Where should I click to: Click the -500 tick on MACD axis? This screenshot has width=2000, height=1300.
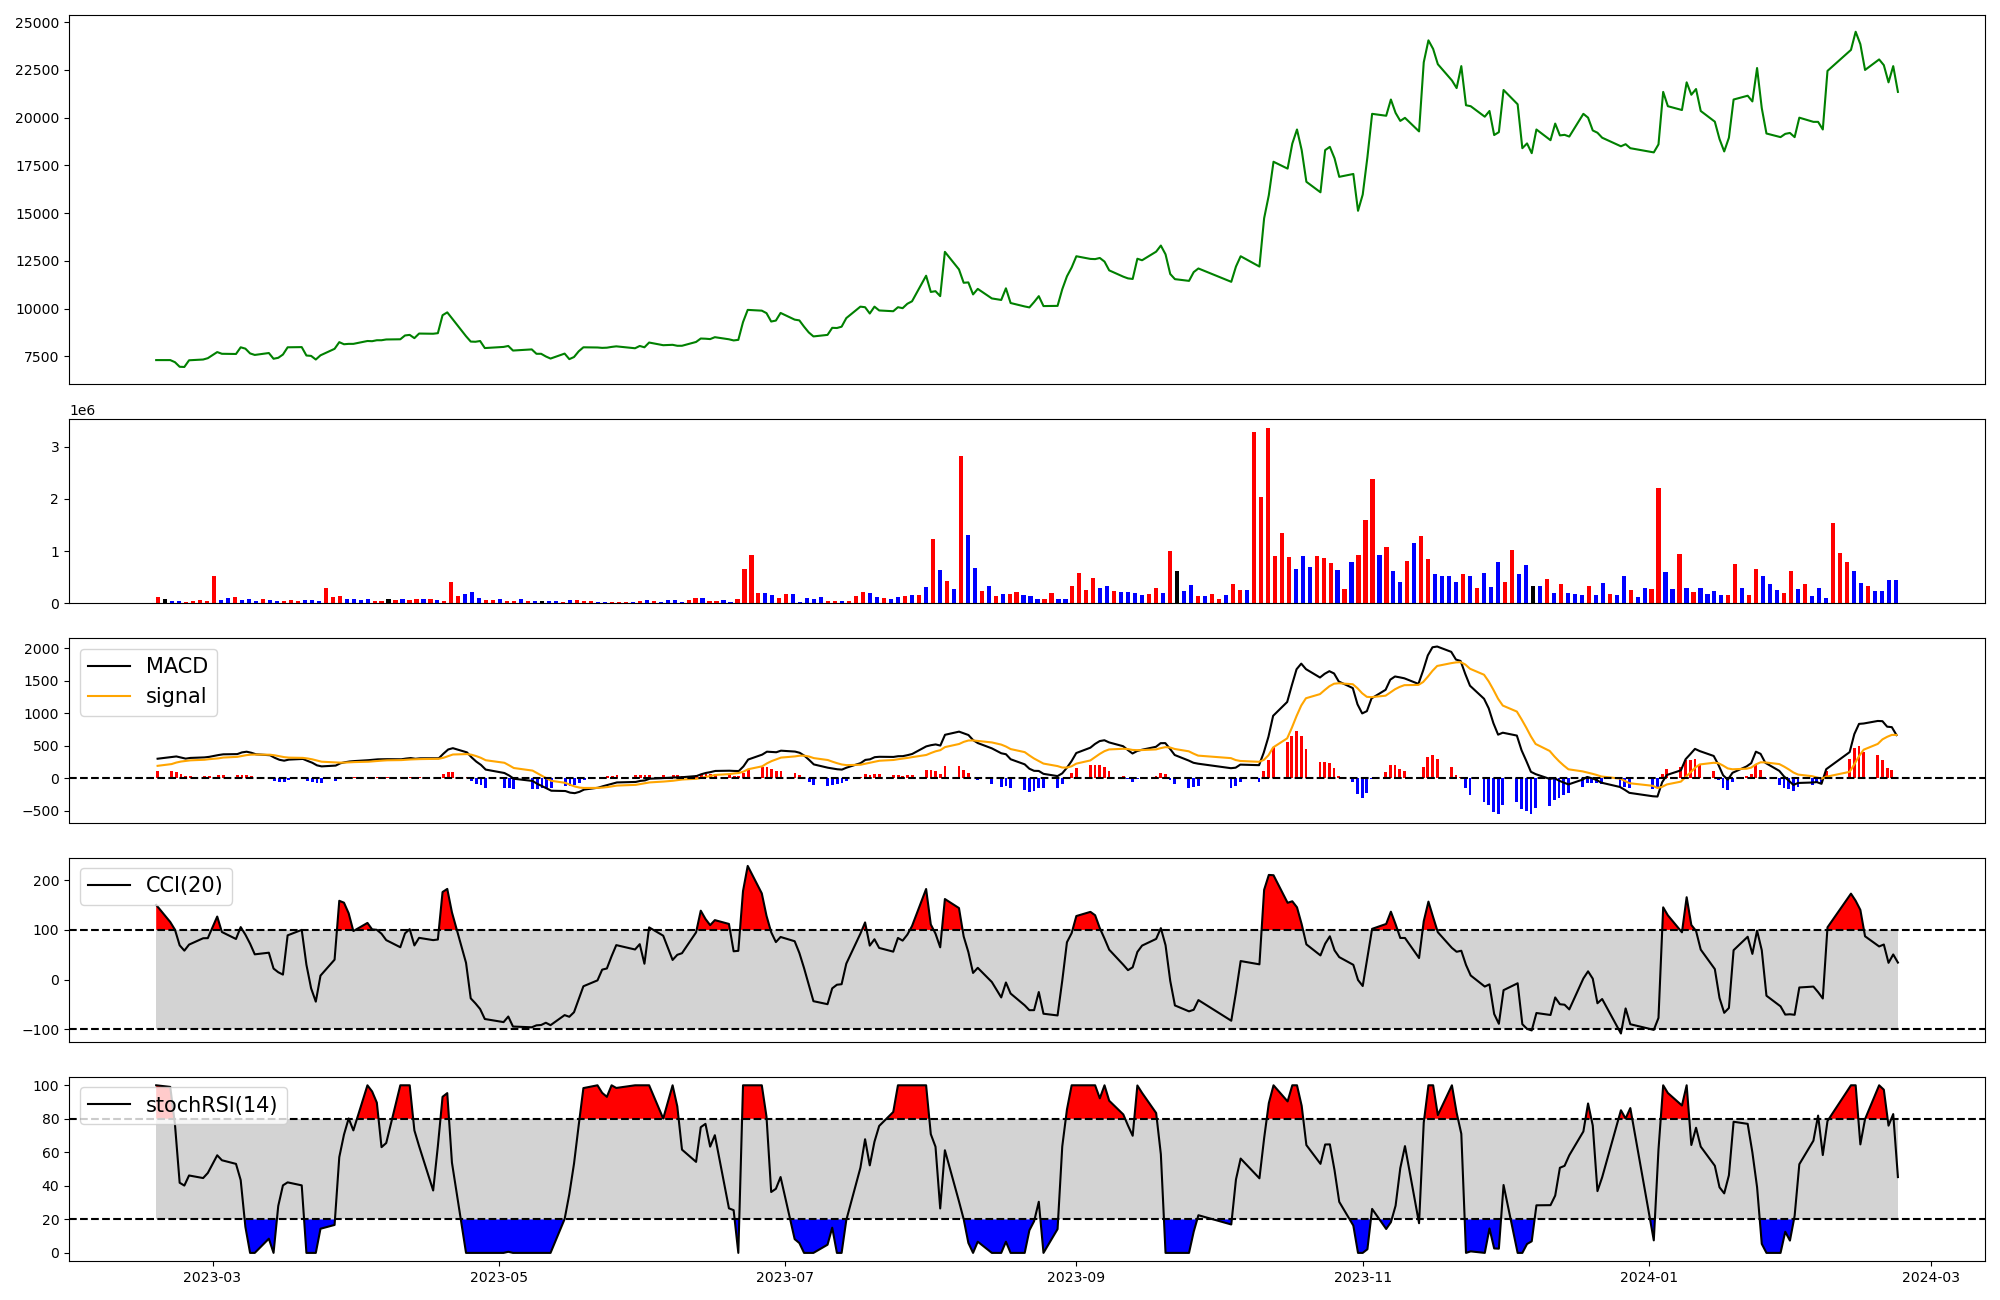coord(40,811)
